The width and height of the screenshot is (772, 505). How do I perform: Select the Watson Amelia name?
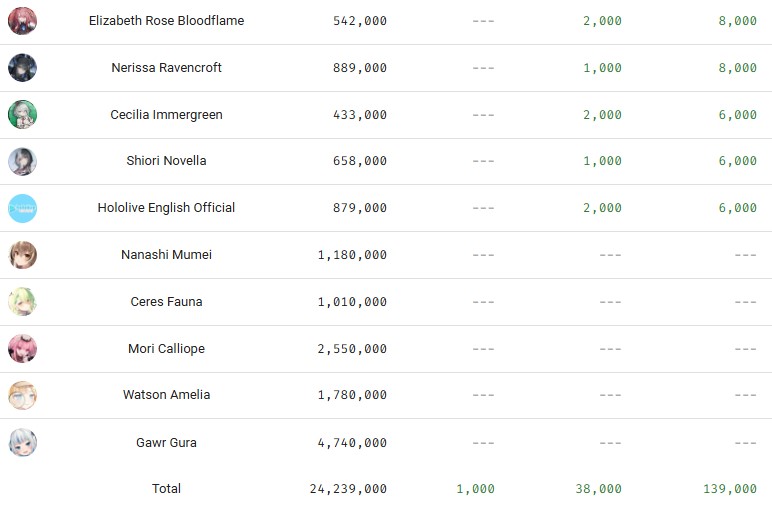(x=166, y=395)
